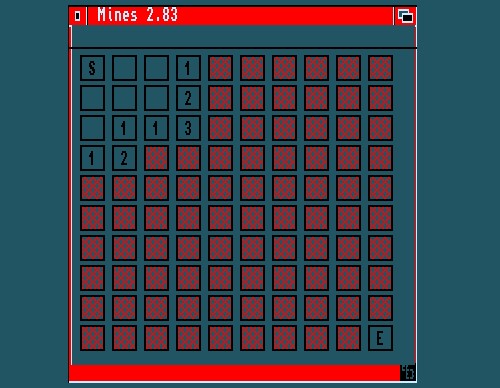Viewport: 500px width, 388px height.
Task: Uncover the hidden tile directly above E
Action: pyautogui.click(x=380, y=308)
